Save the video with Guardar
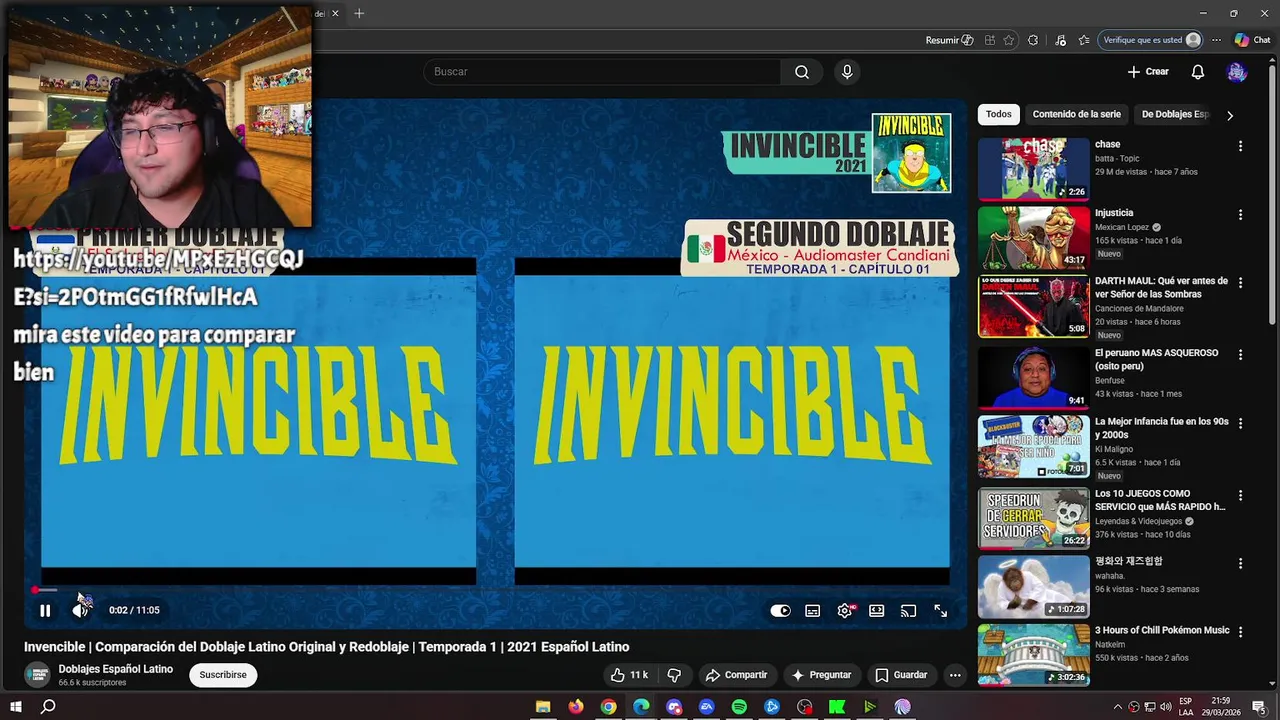 point(901,675)
